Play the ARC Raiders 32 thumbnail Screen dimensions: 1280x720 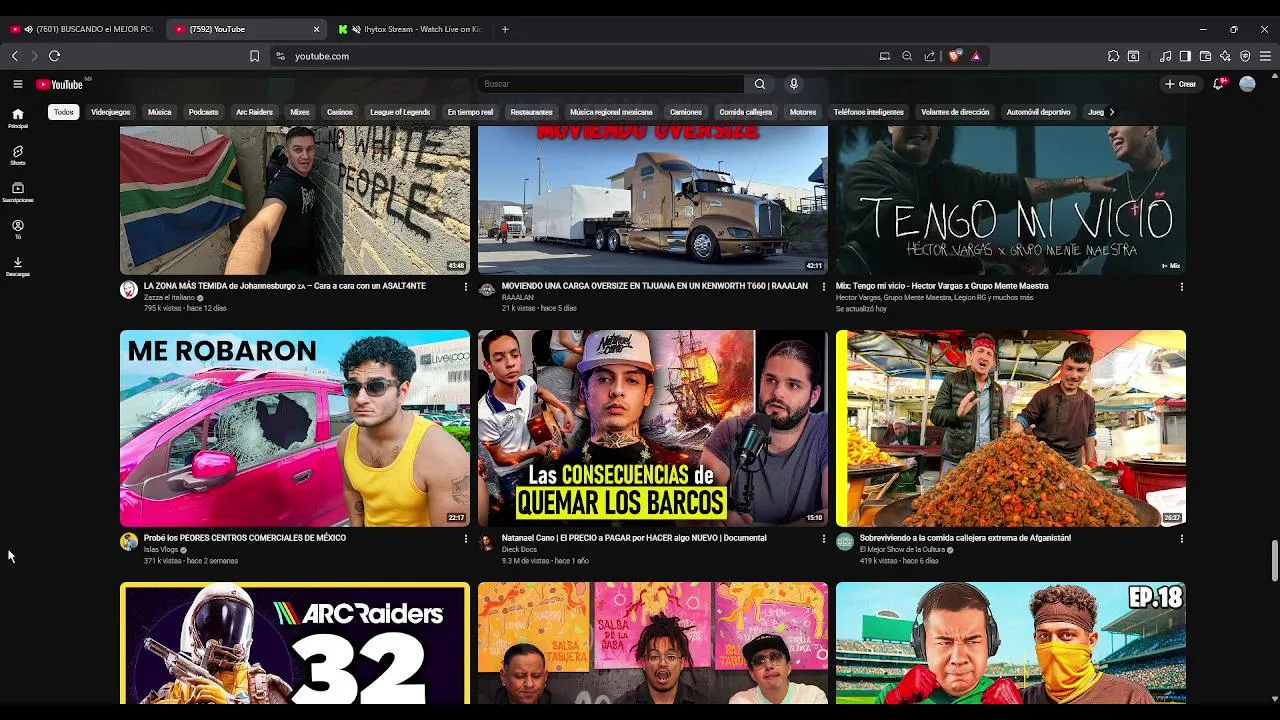295,643
